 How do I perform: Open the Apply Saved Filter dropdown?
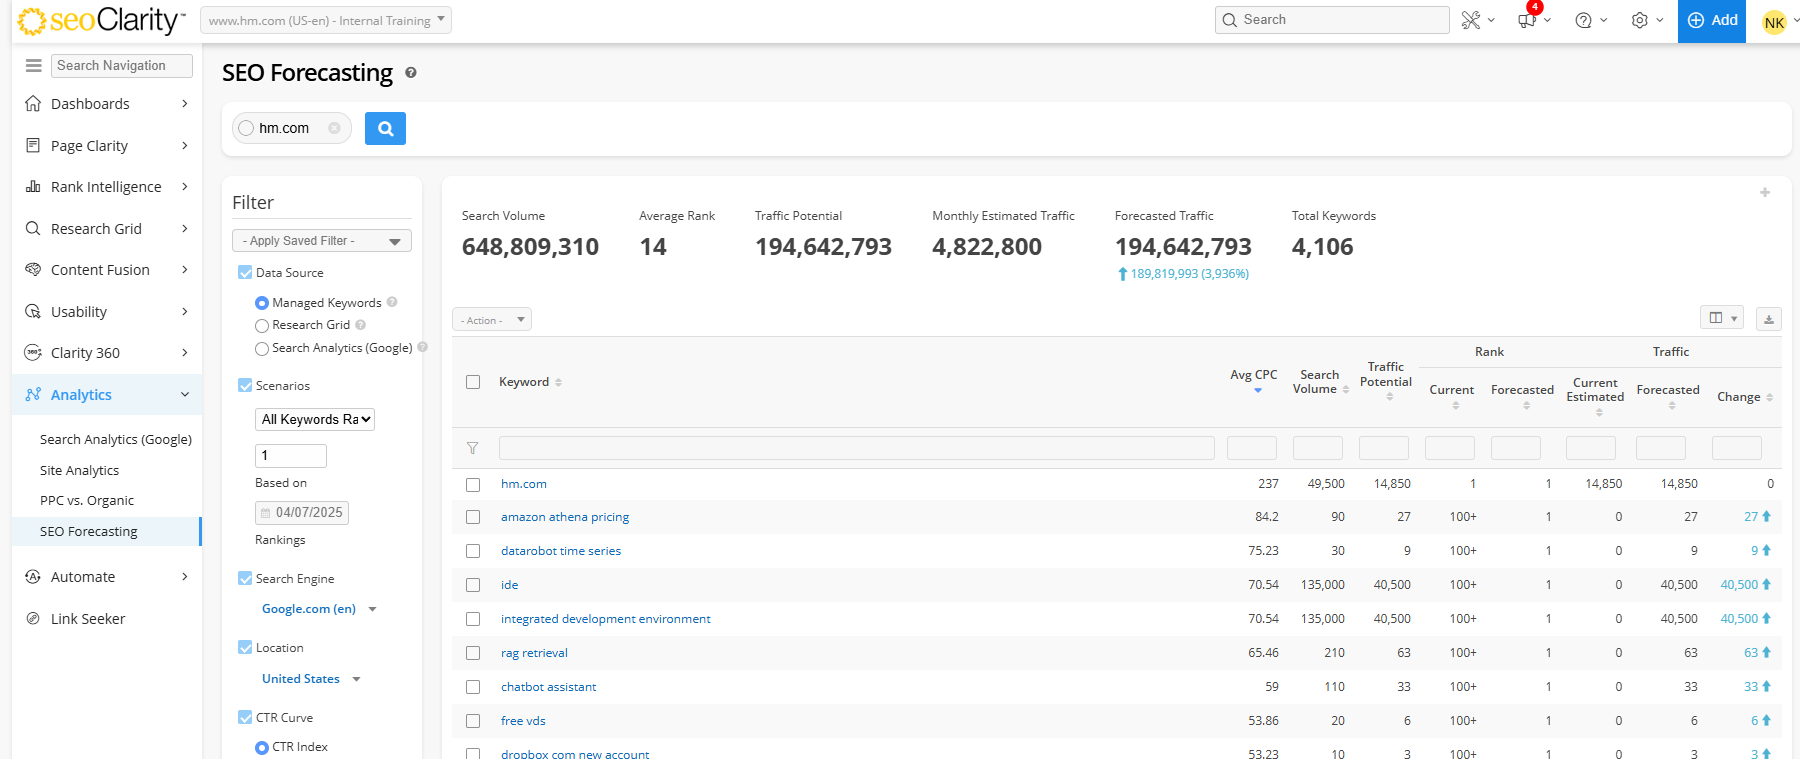point(321,241)
